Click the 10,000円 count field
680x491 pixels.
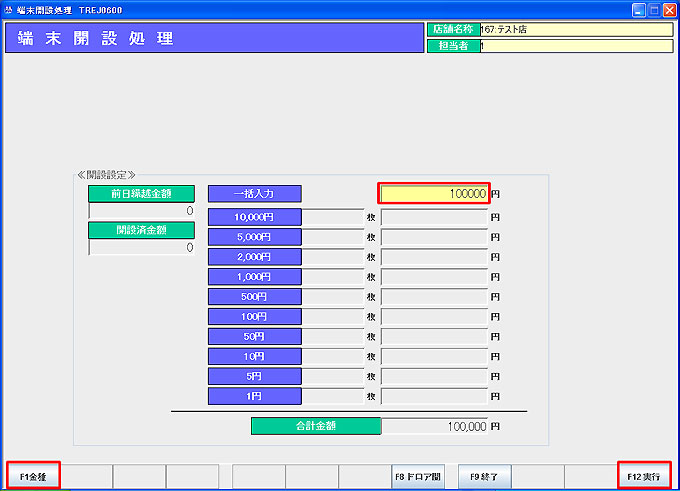coord(332,217)
